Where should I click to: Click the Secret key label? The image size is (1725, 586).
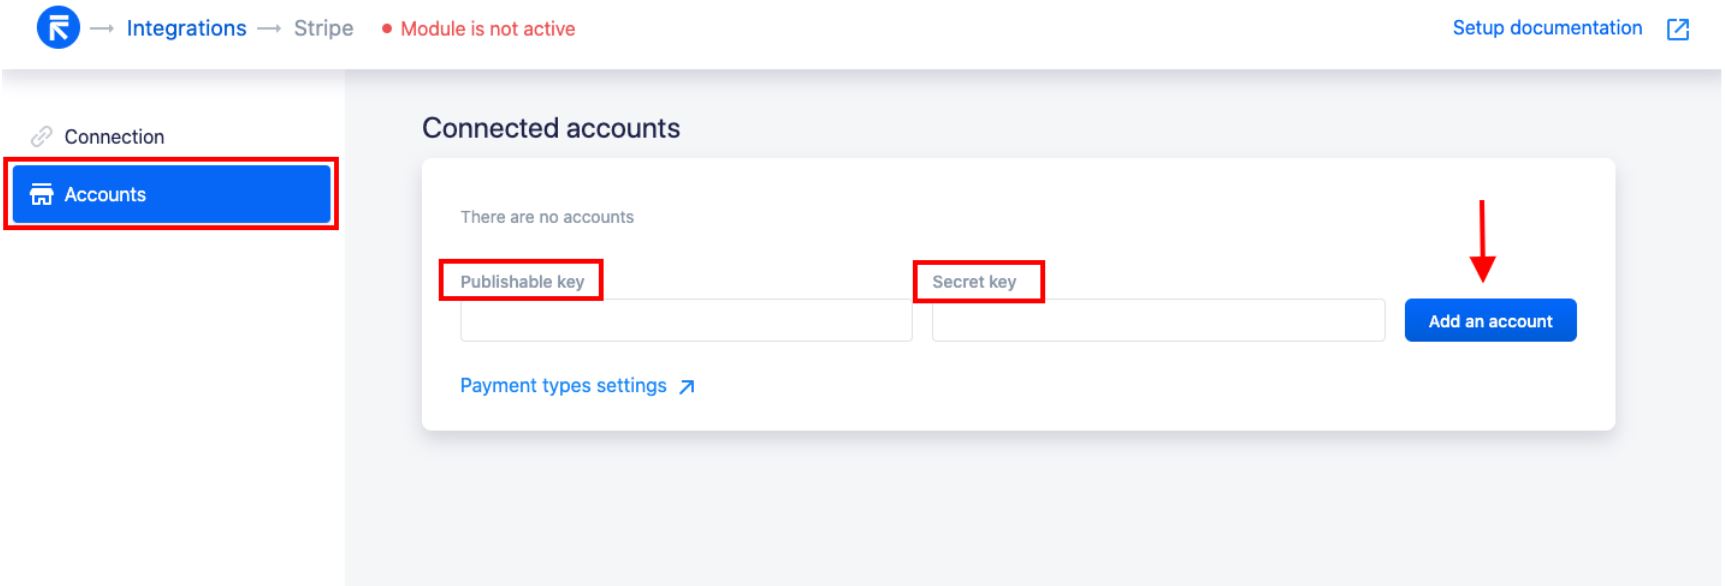974,282
